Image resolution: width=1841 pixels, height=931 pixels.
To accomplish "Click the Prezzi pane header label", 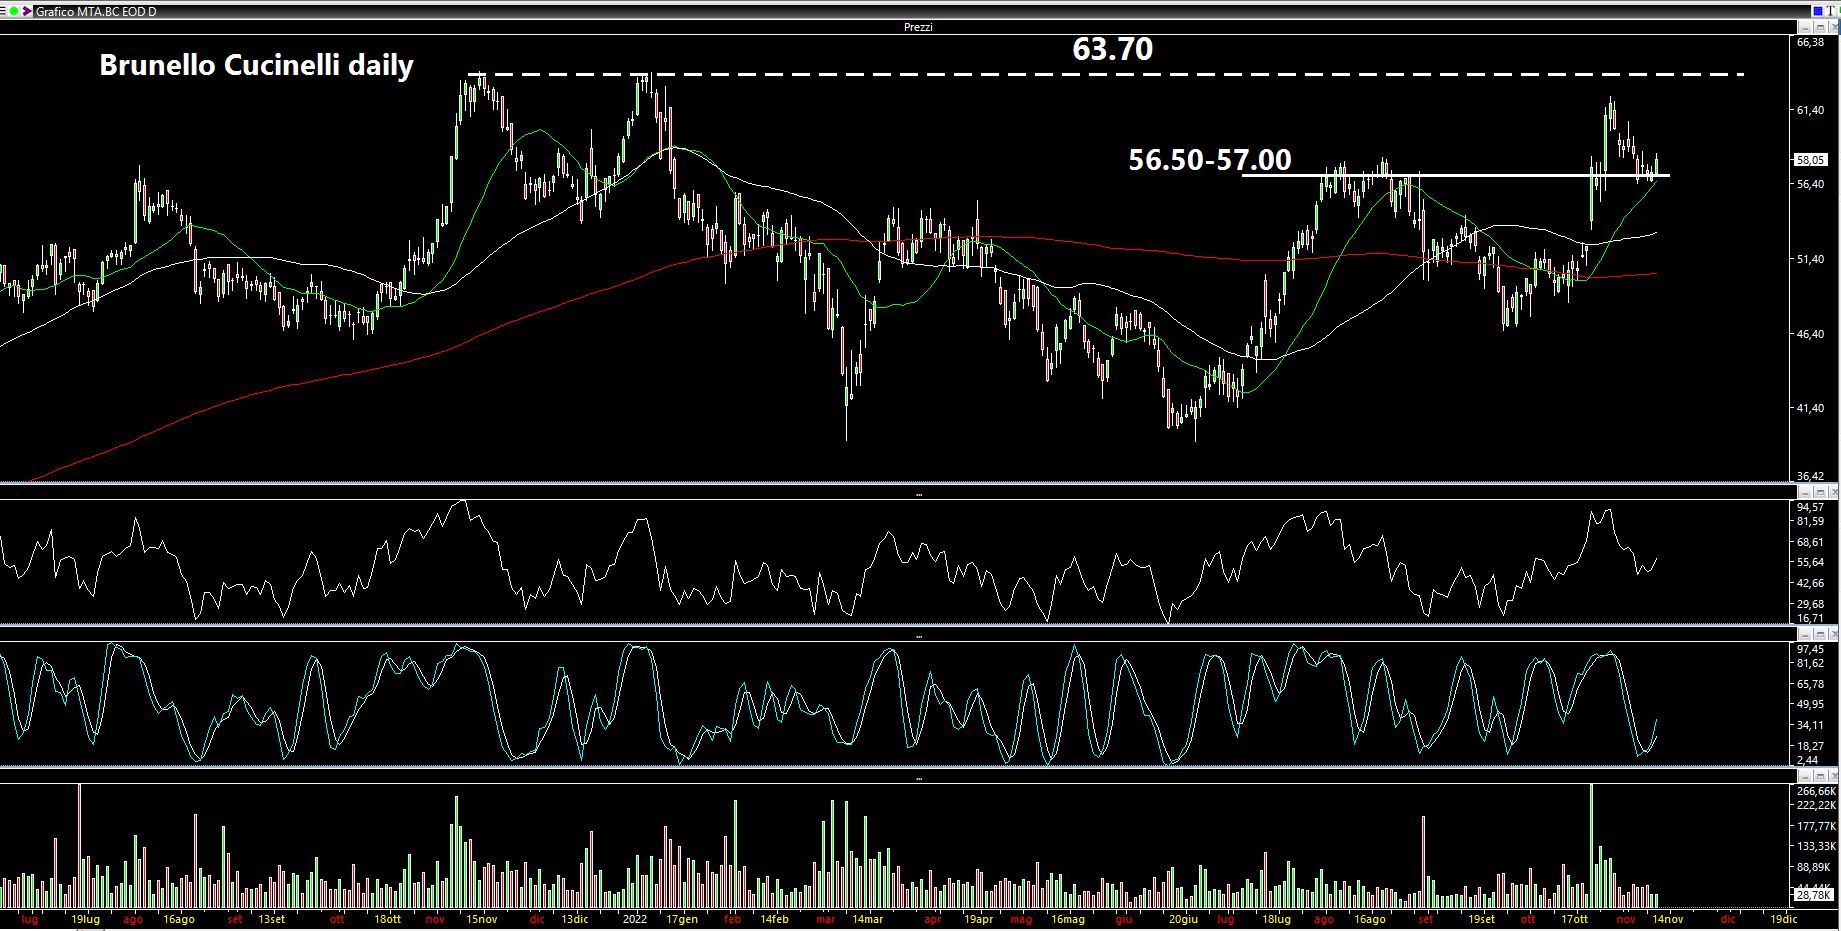I will 918,27.
